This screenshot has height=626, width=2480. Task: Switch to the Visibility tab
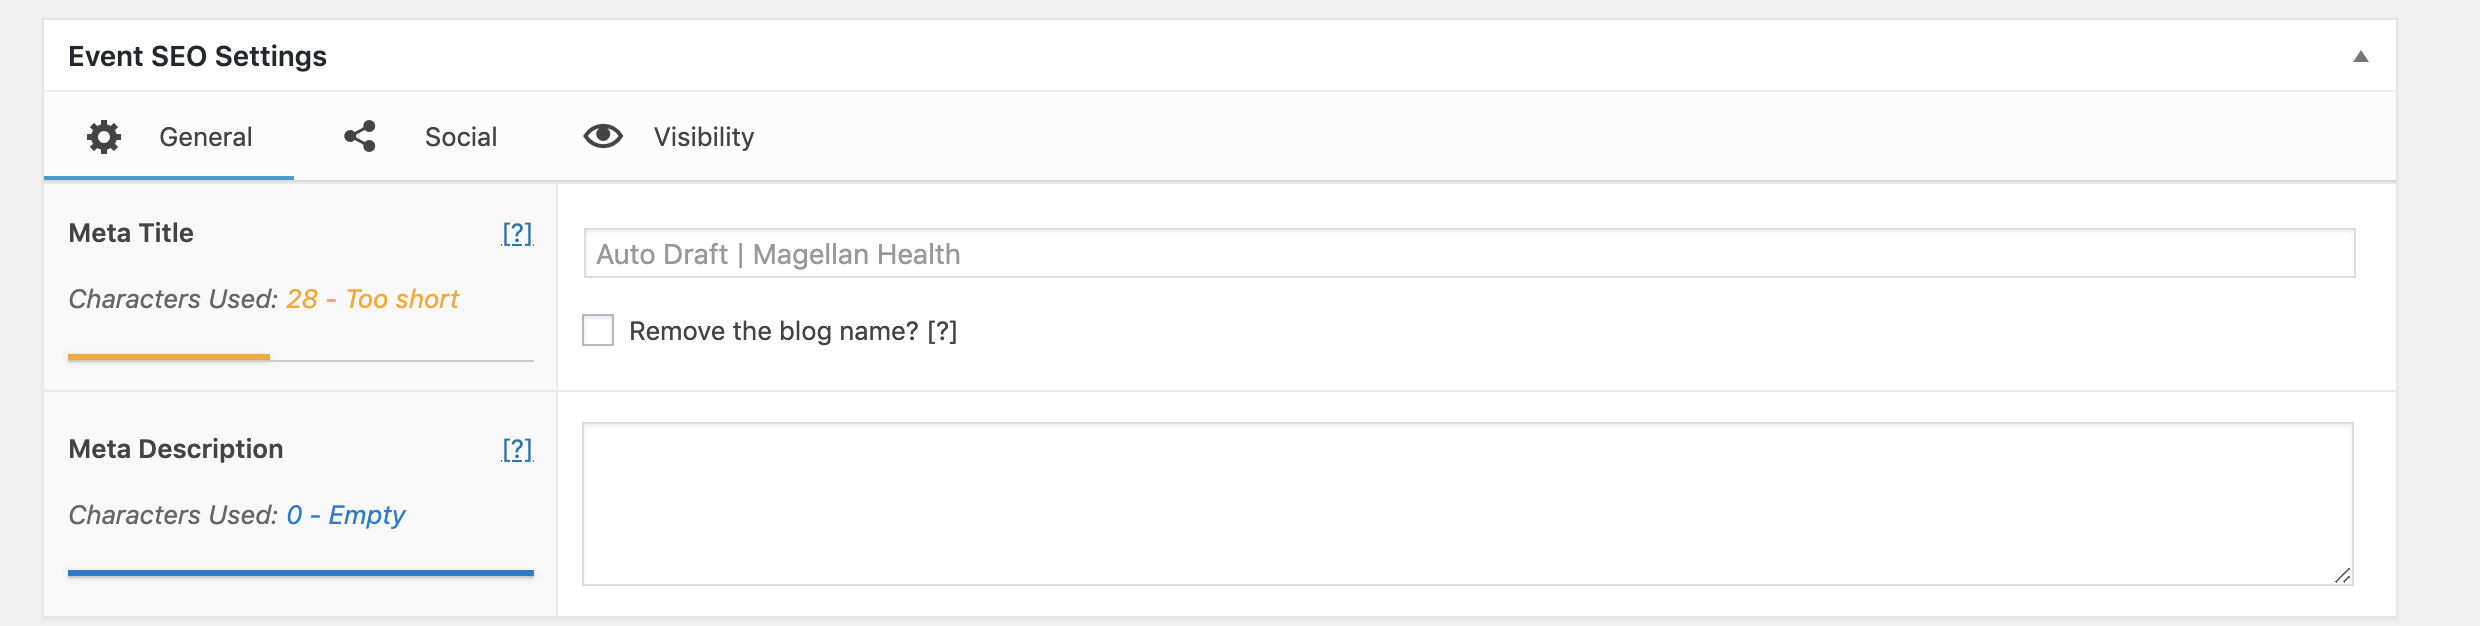coord(669,136)
